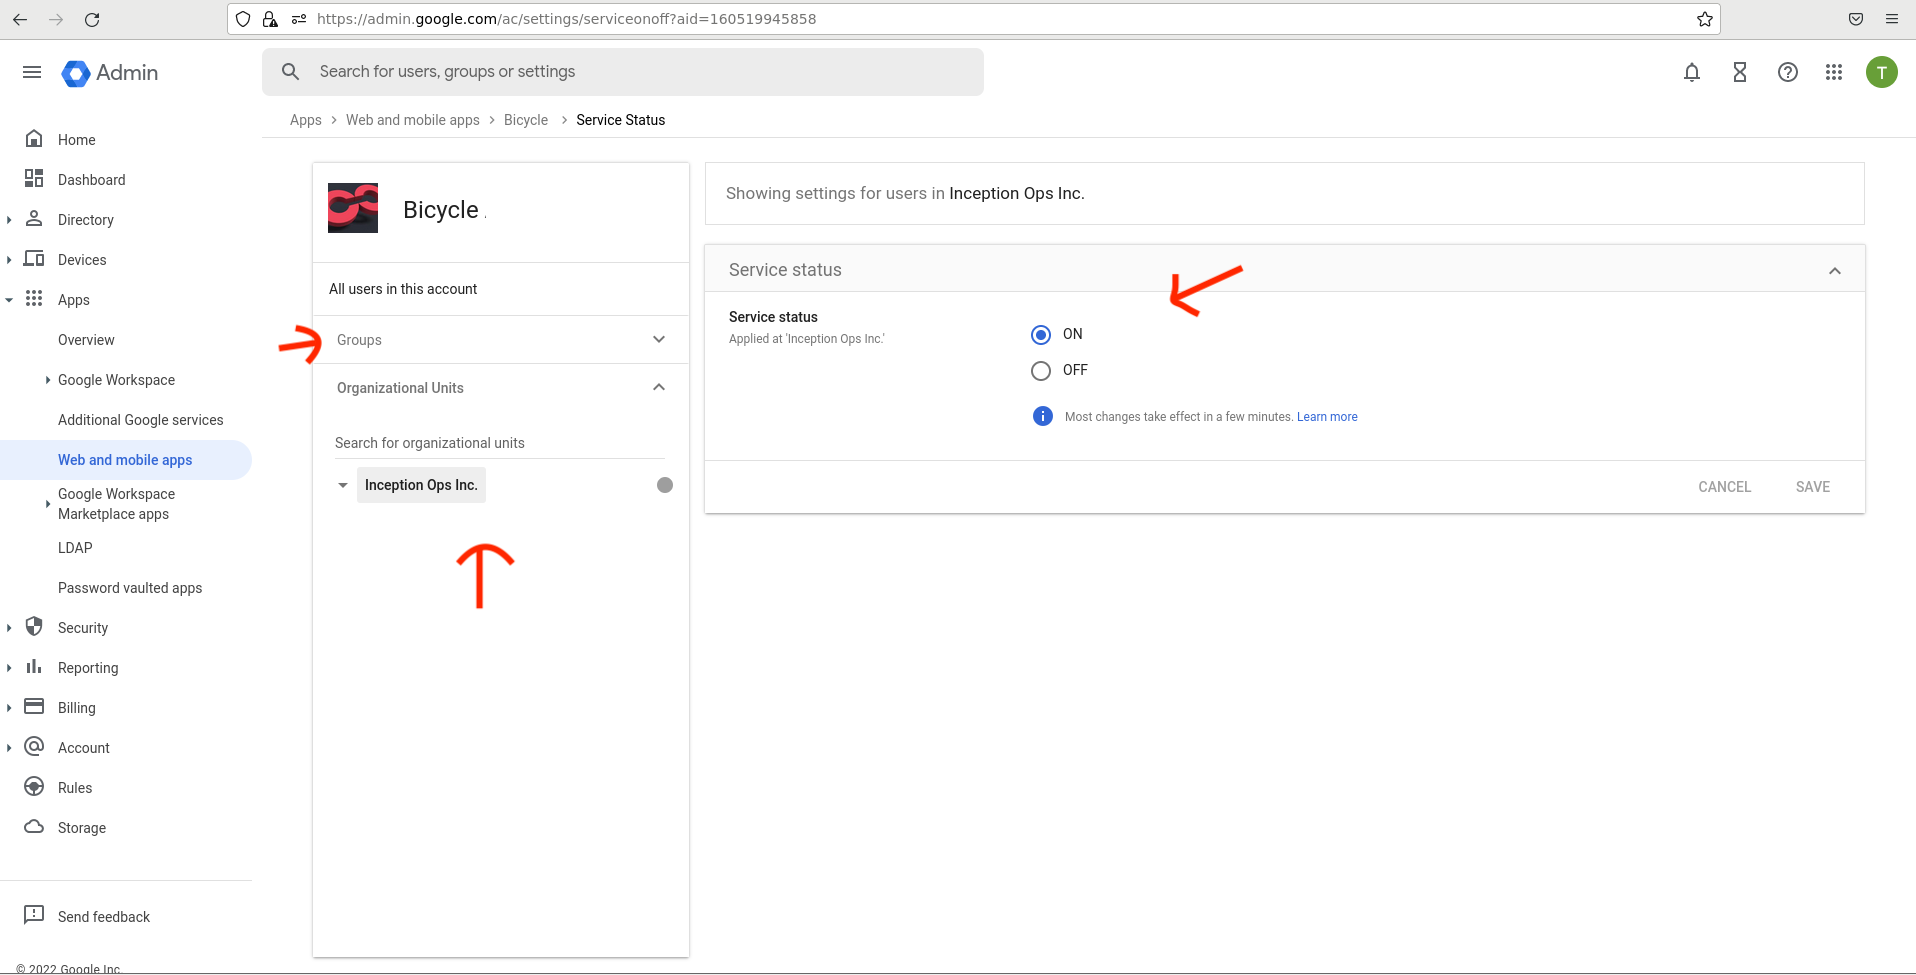Click the Directory person icon
This screenshot has height=975, width=1916.
point(34,219)
